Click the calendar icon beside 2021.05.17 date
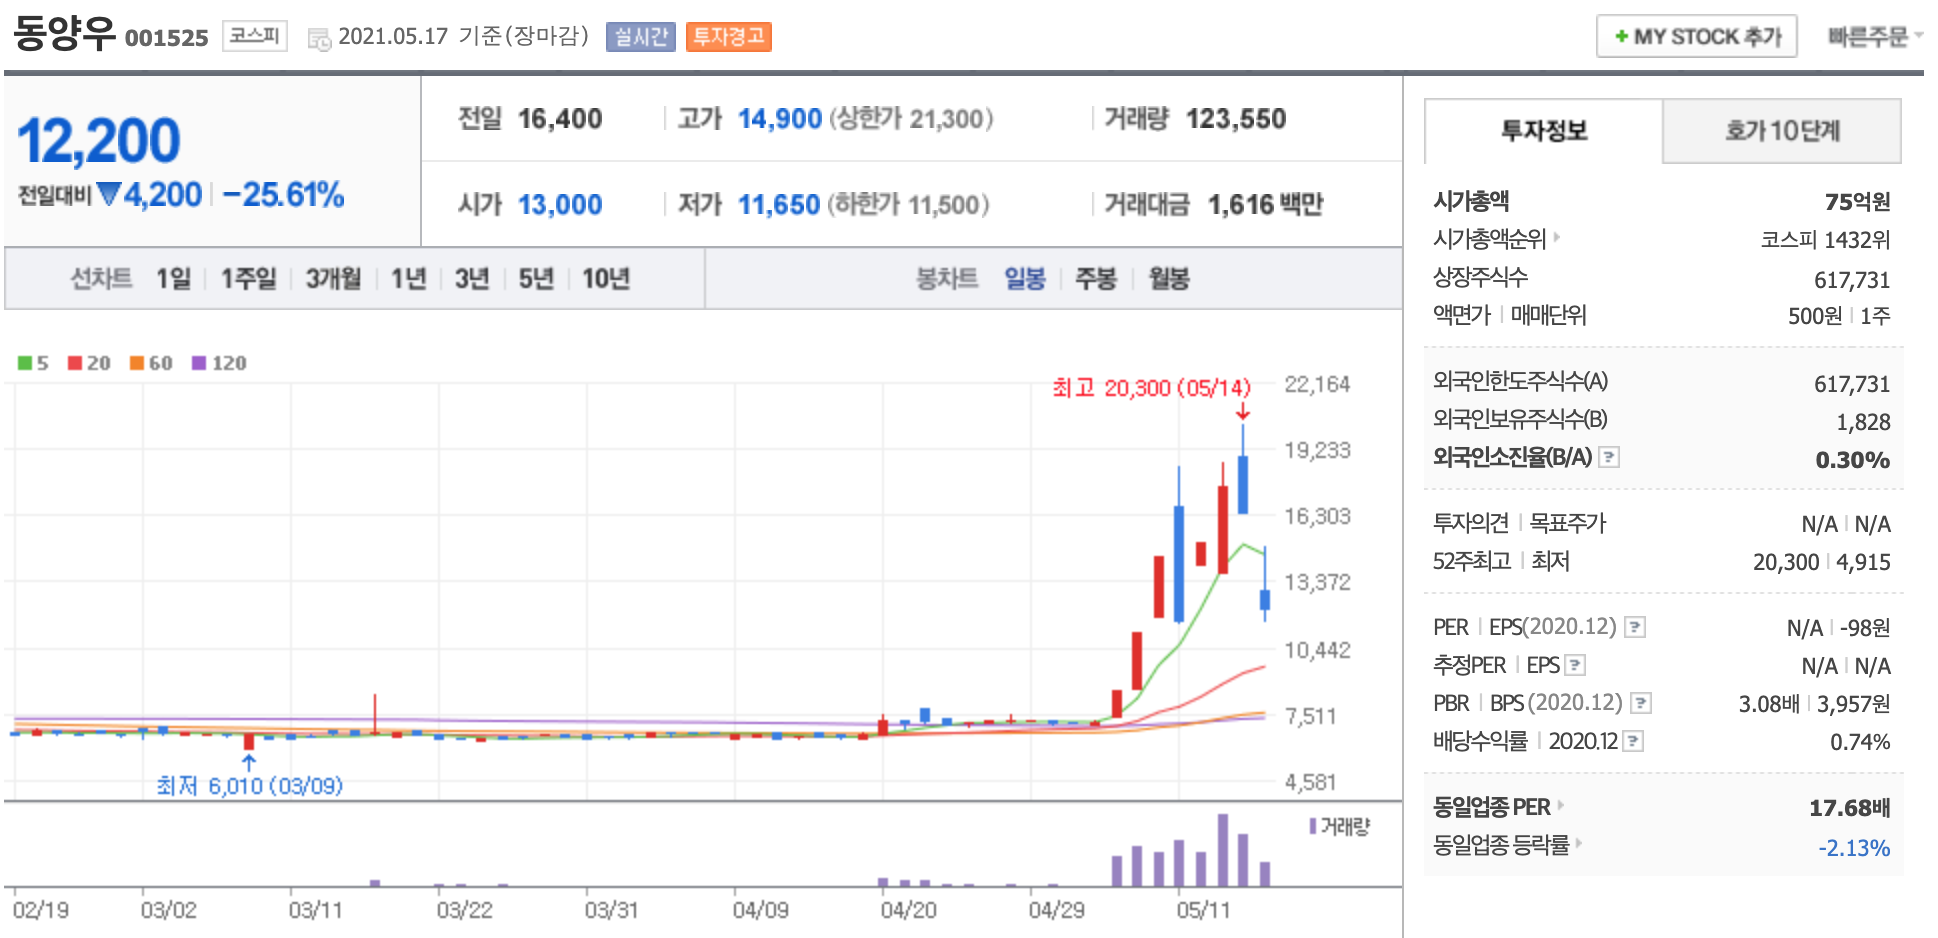Image resolution: width=1938 pixels, height=938 pixels. (x=319, y=39)
